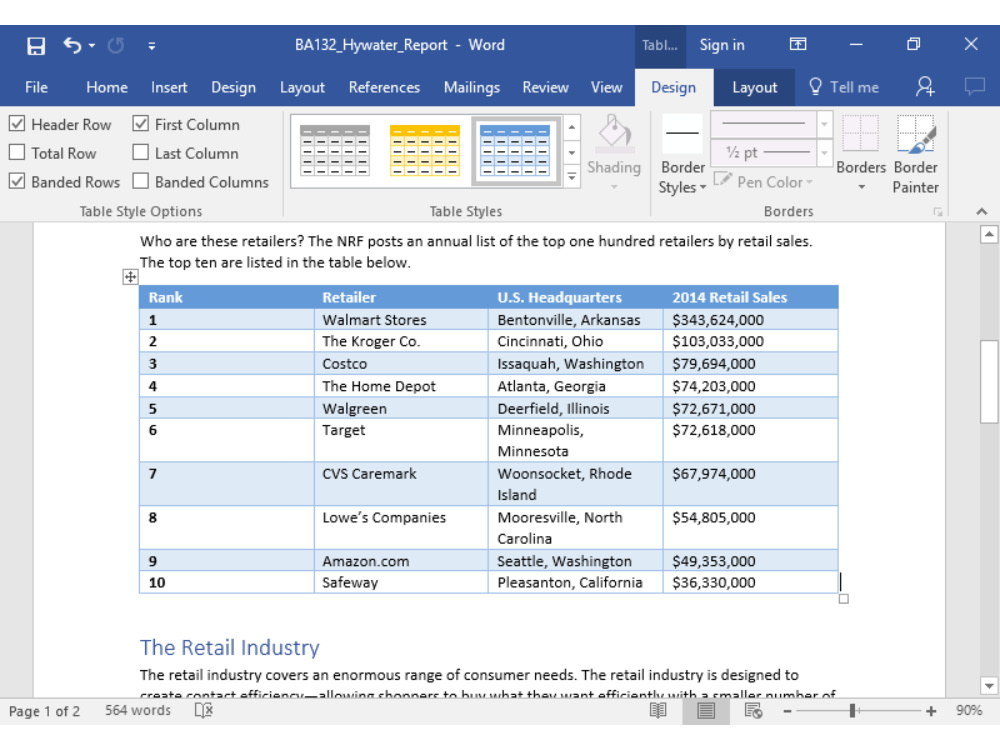
Task: Open the proofing errors icon
Action: click(x=204, y=710)
